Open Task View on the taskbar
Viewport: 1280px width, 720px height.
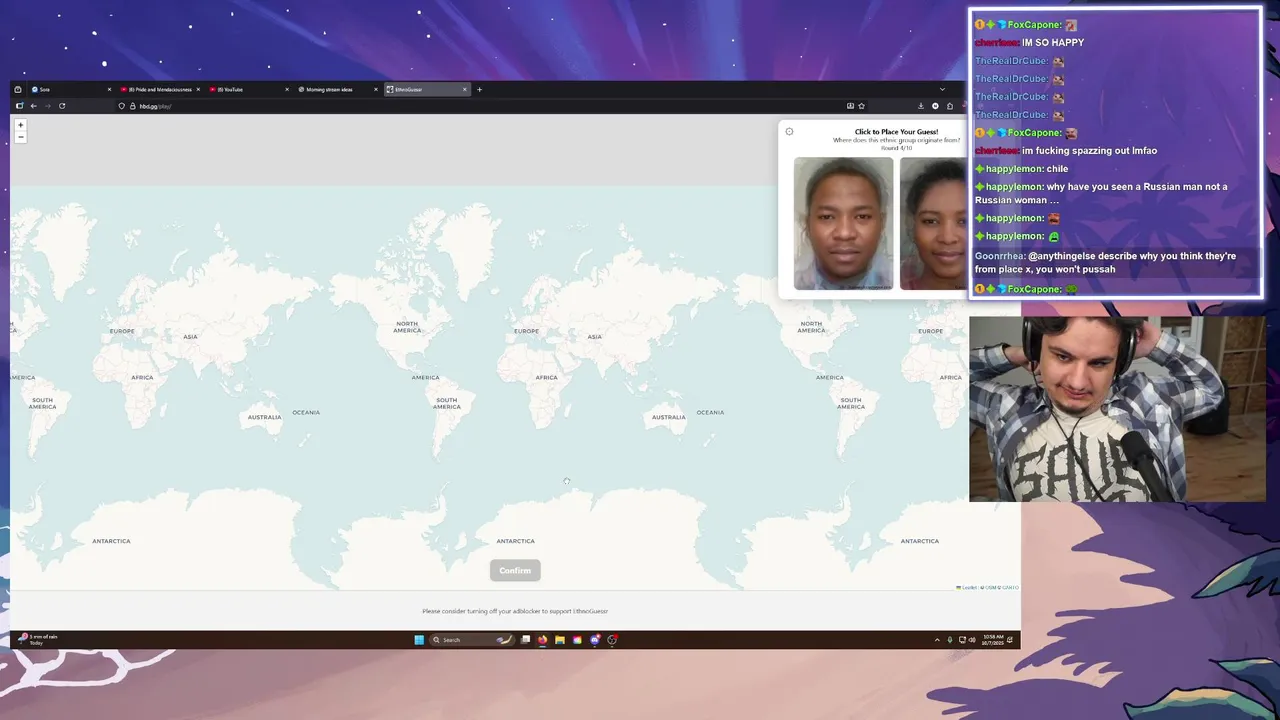click(525, 640)
